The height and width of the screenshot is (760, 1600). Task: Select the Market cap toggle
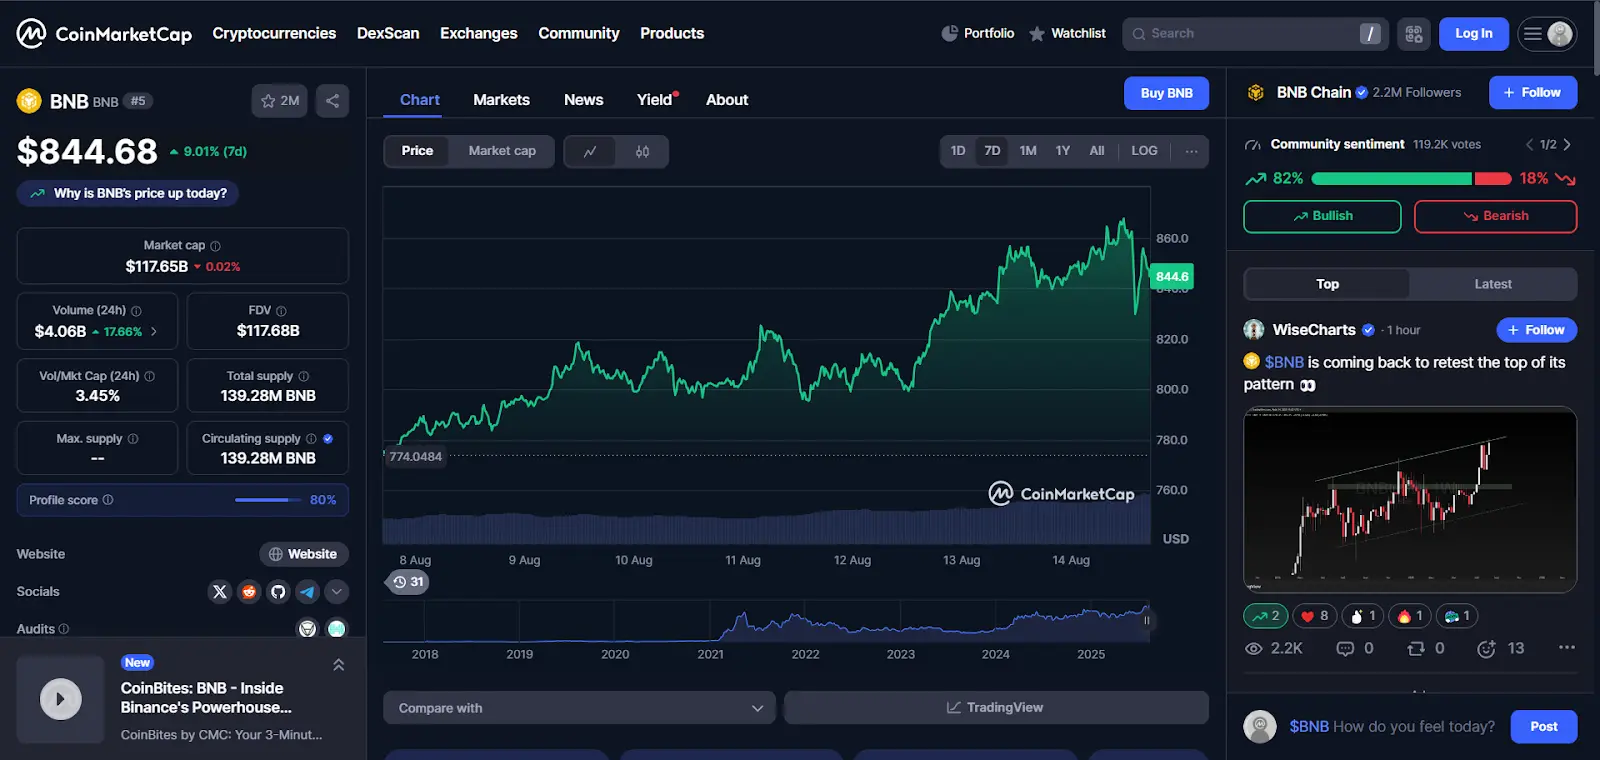tap(502, 151)
